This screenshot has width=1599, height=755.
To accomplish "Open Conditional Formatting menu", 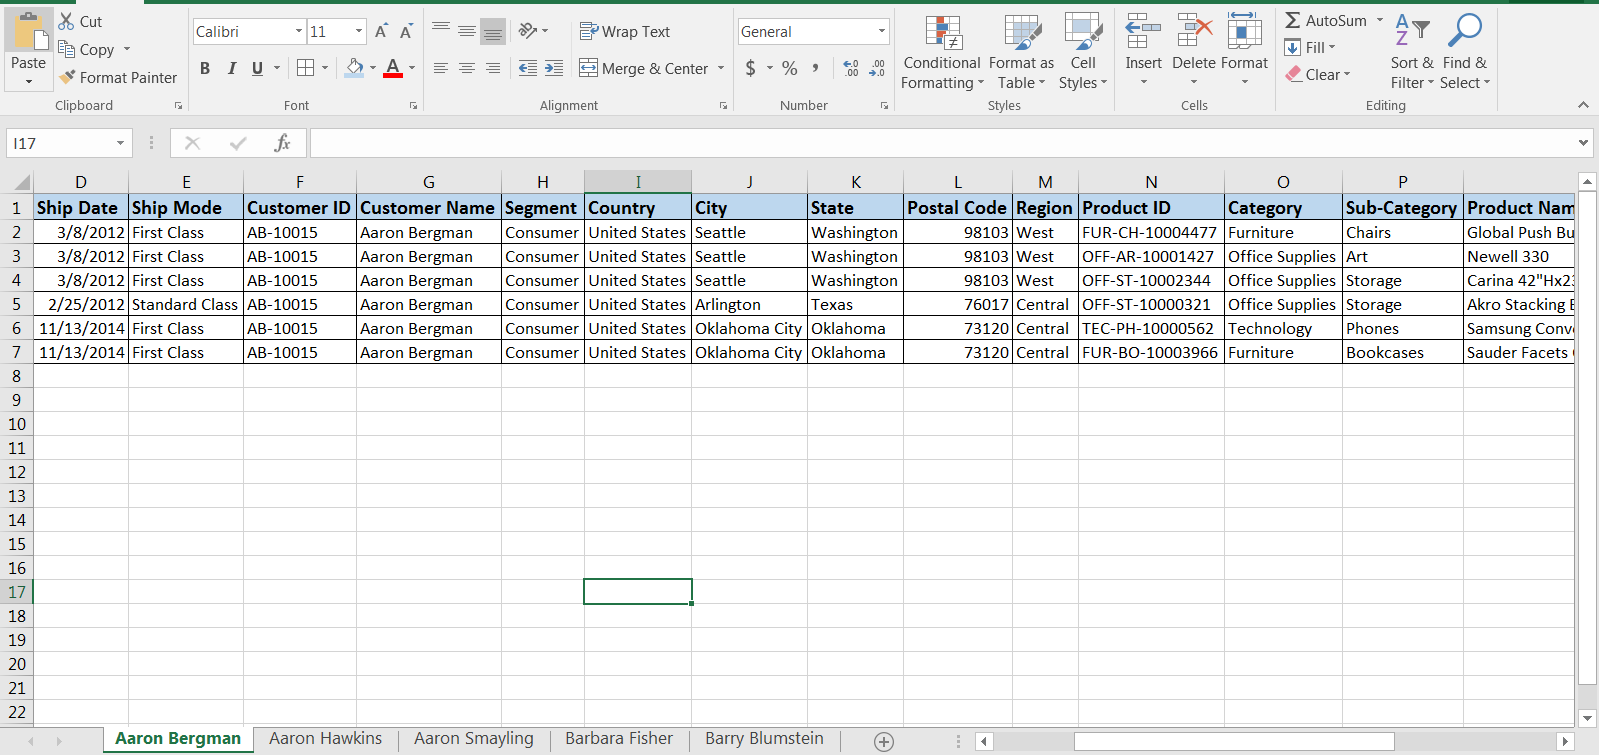I will (942, 53).
